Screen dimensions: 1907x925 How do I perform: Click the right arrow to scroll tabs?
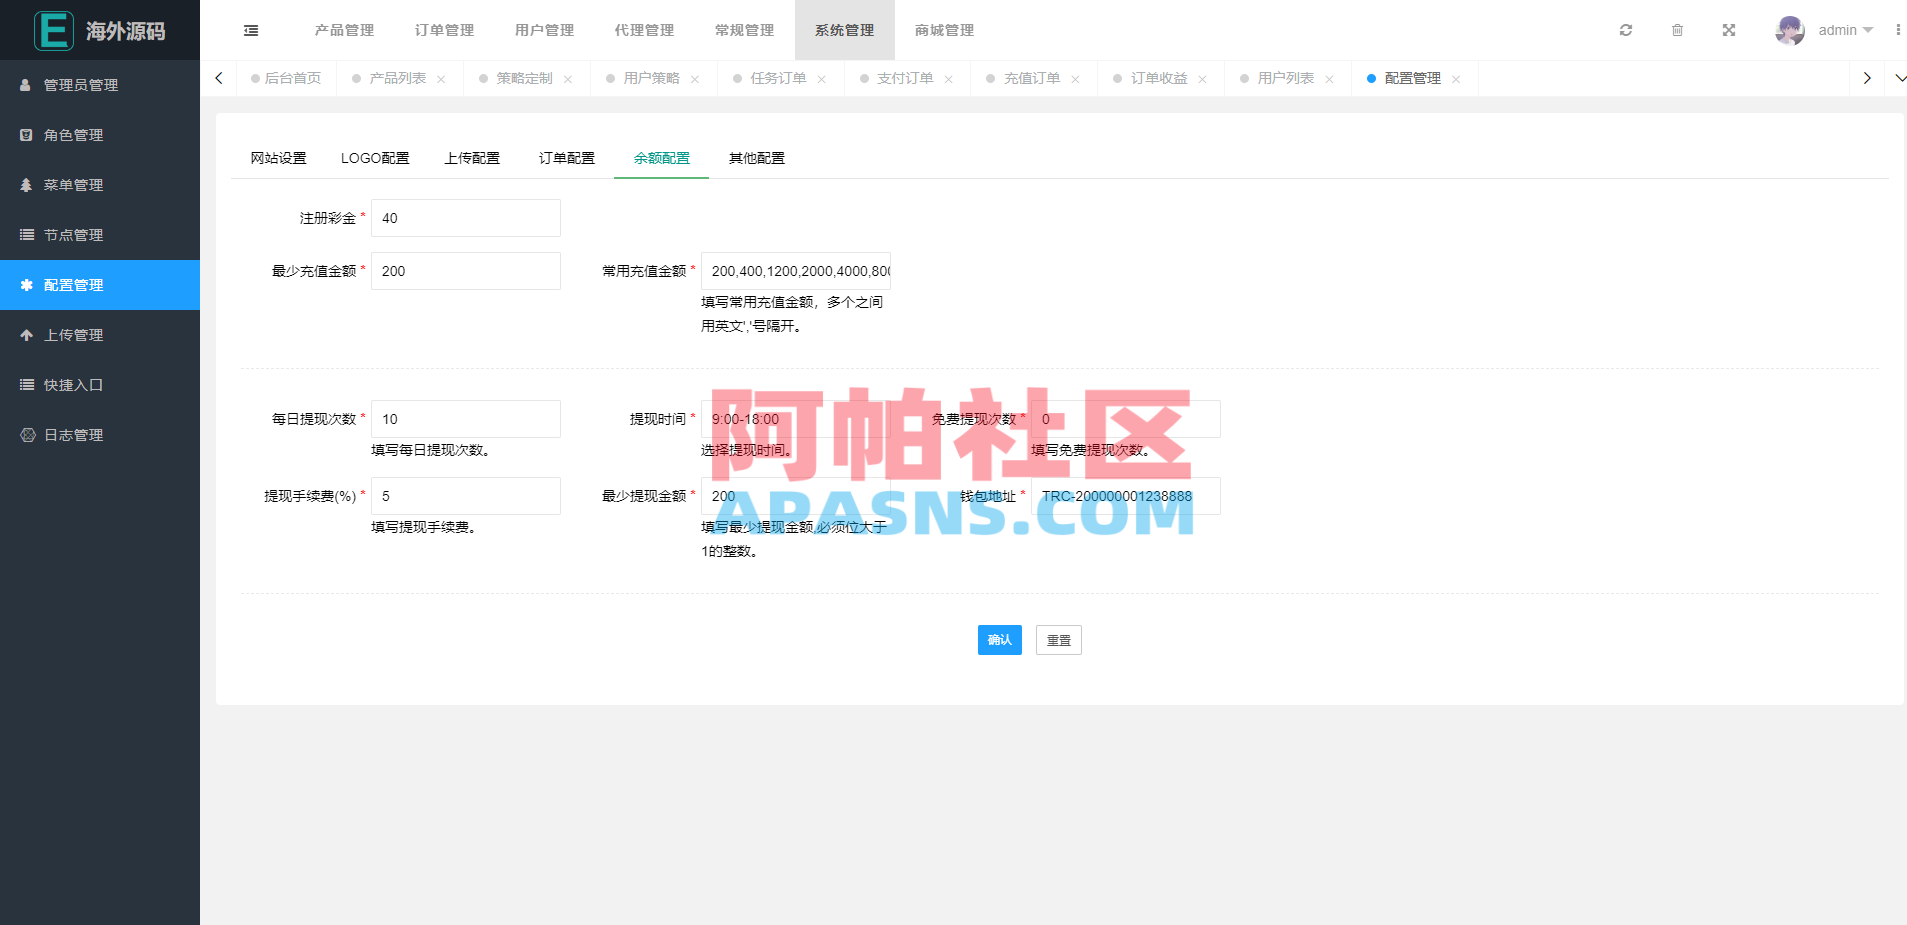point(1867,77)
